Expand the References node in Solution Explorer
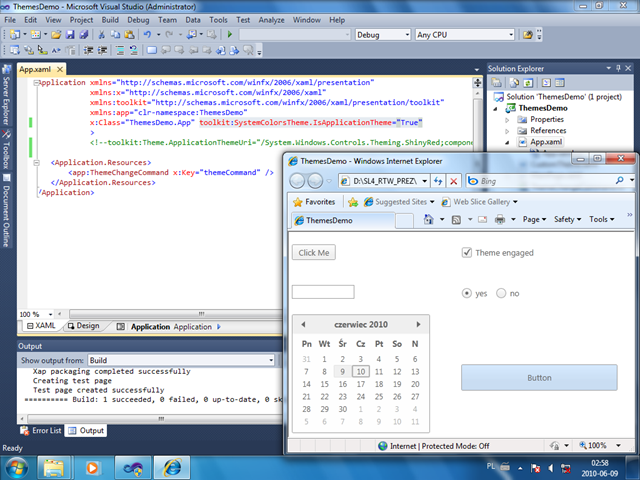640x480 pixels. point(507,131)
